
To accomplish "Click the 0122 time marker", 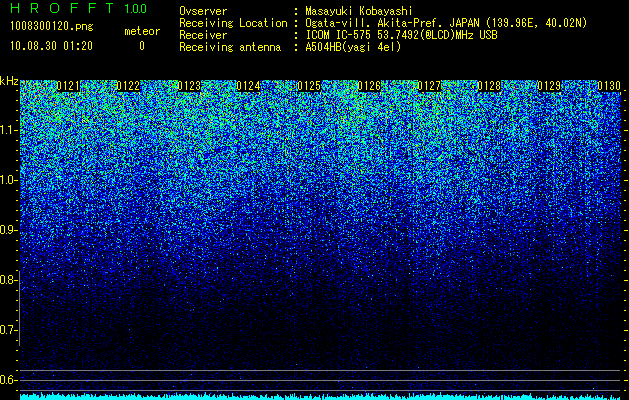I will coord(128,86).
